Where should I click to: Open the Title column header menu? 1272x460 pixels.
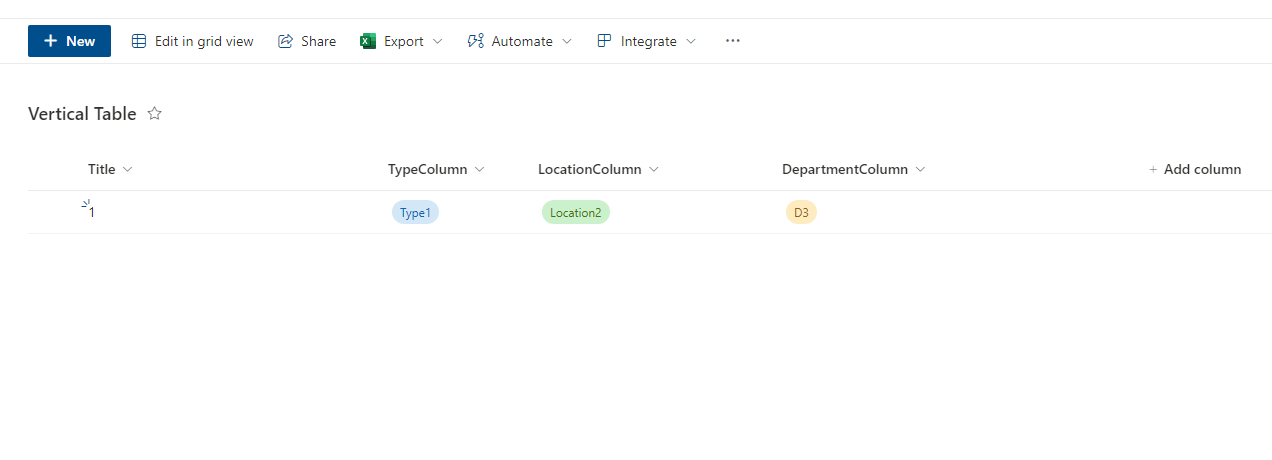pos(110,169)
